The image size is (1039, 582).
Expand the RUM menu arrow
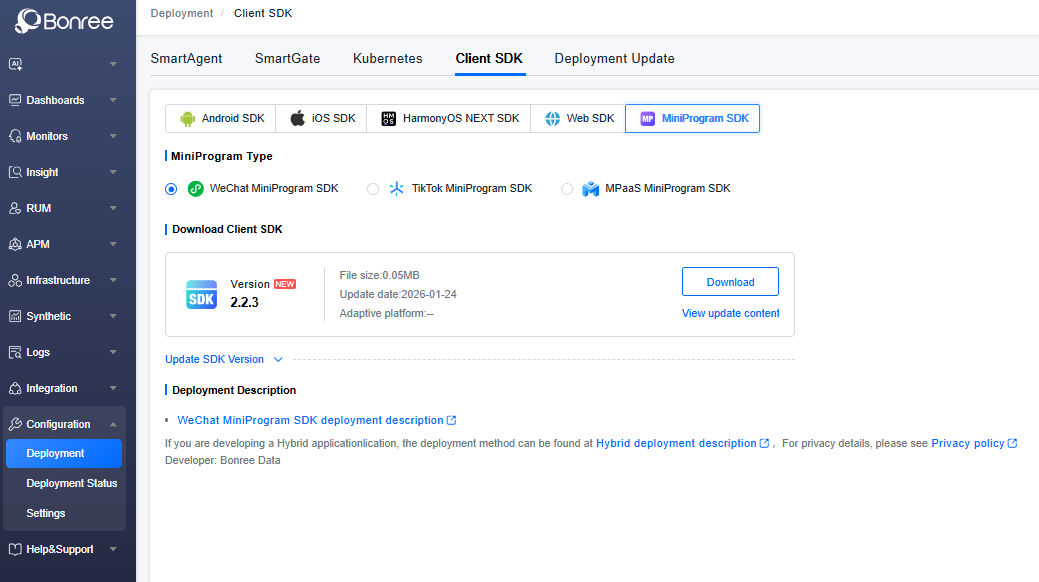[x=113, y=208]
